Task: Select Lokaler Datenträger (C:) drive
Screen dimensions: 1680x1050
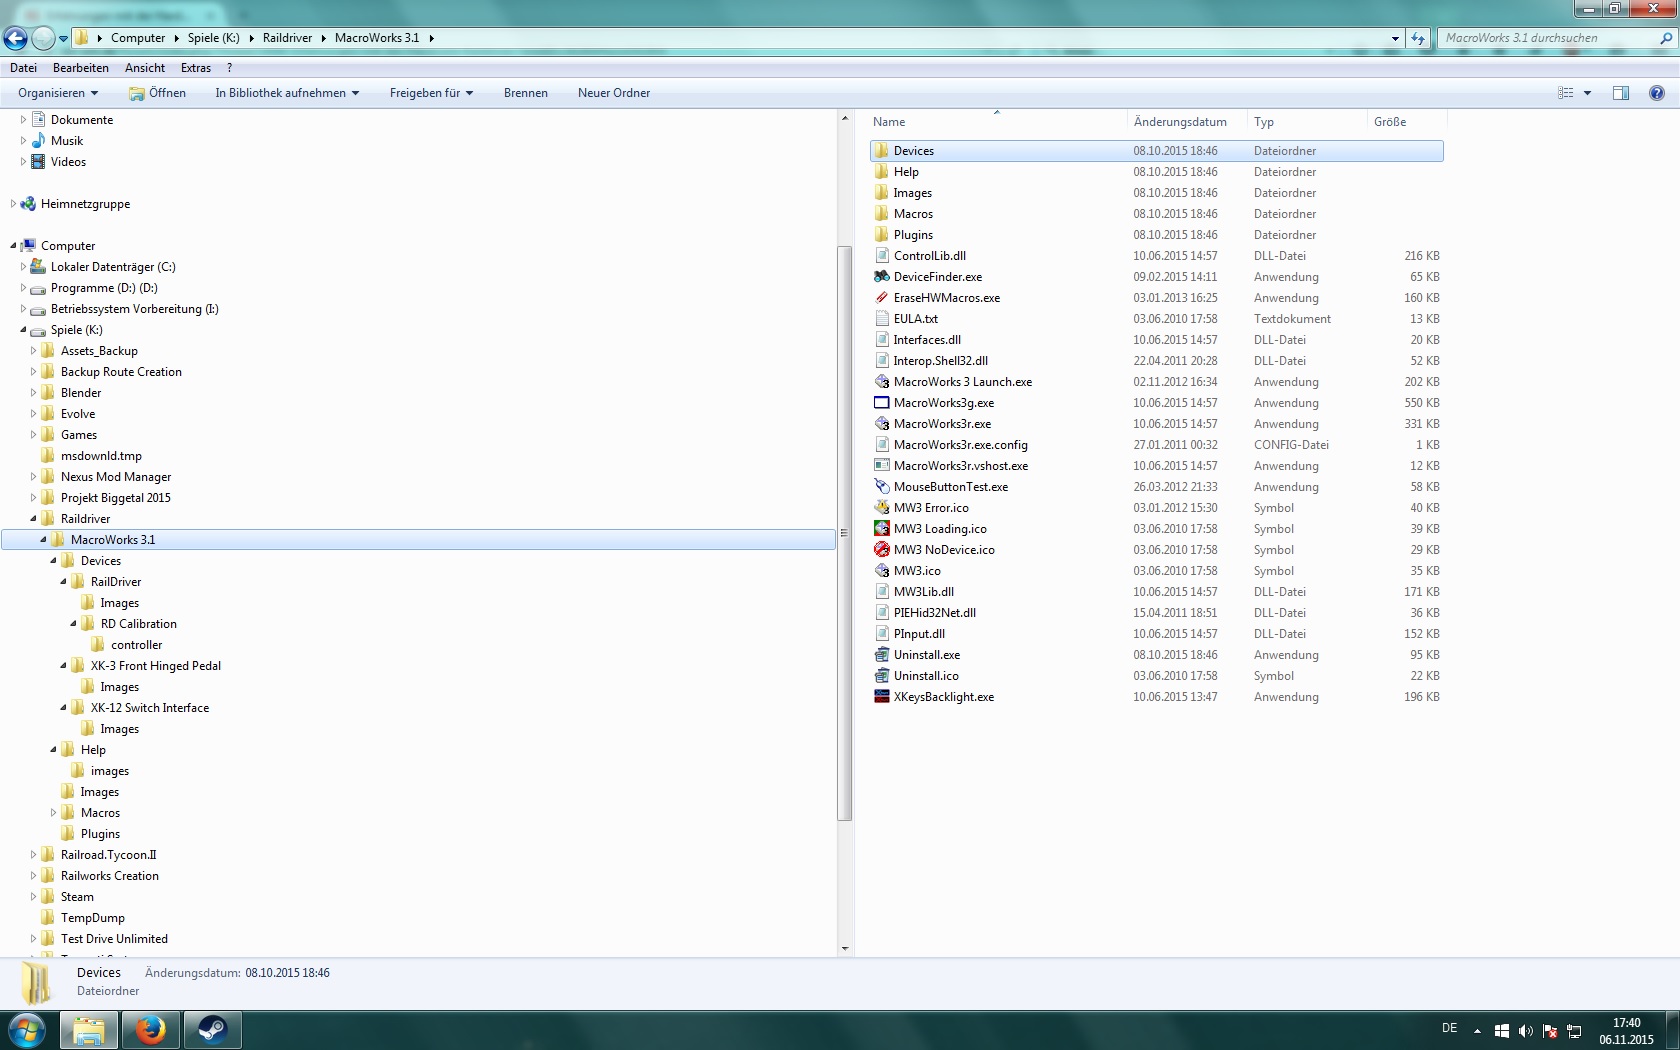Action: (x=113, y=267)
